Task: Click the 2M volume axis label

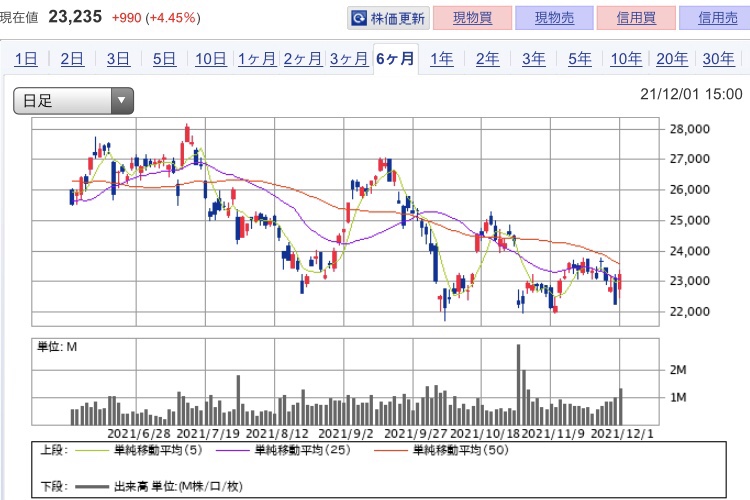Action: pyautogui.click(x=678, y=370)
